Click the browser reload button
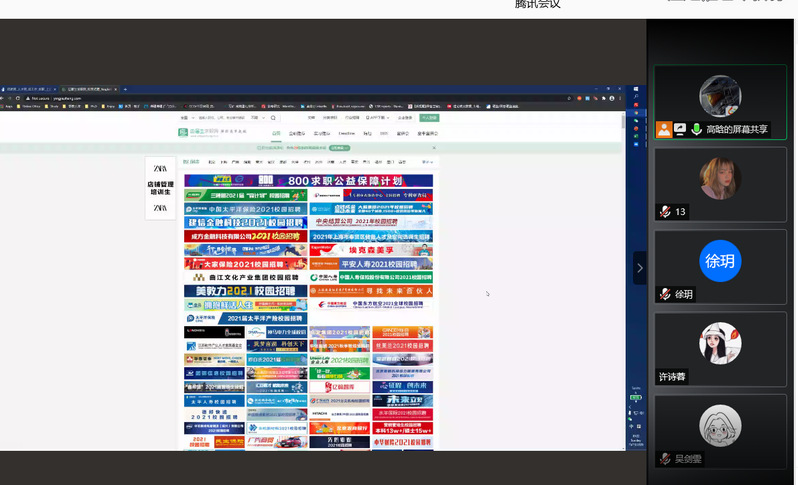 pos(18,98)
